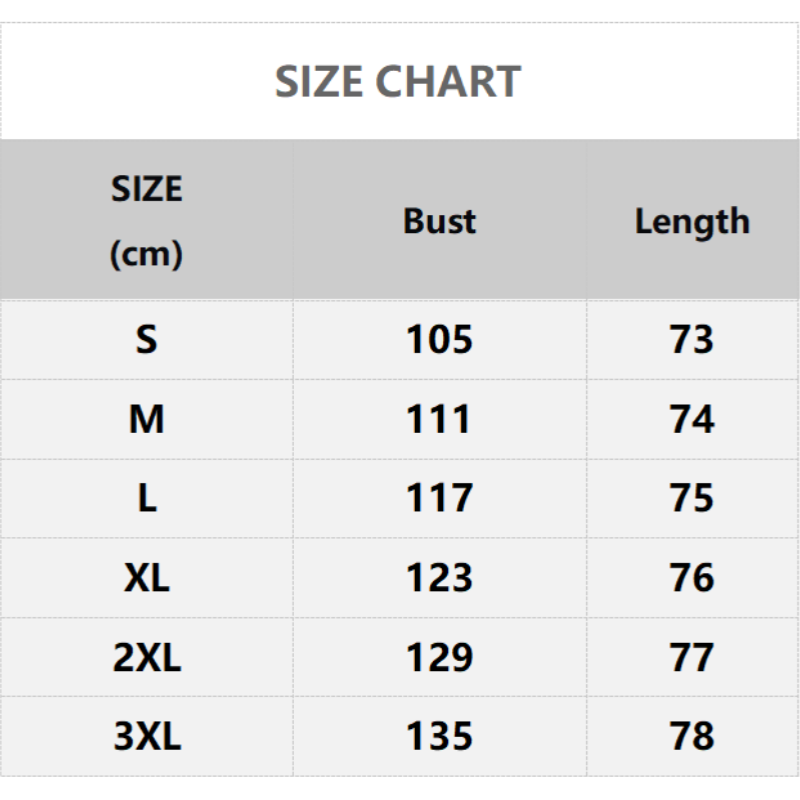Select the Length column header
This screenshot has width=800, height=800.
tap(692, 221)
